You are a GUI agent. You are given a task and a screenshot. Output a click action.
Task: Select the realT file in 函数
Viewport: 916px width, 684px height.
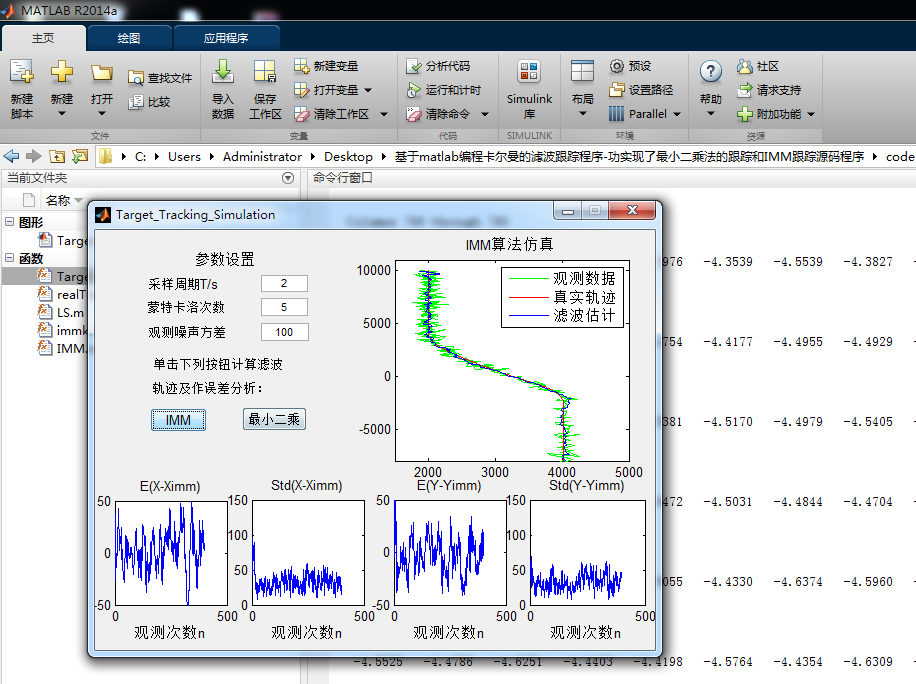[62, 294]
